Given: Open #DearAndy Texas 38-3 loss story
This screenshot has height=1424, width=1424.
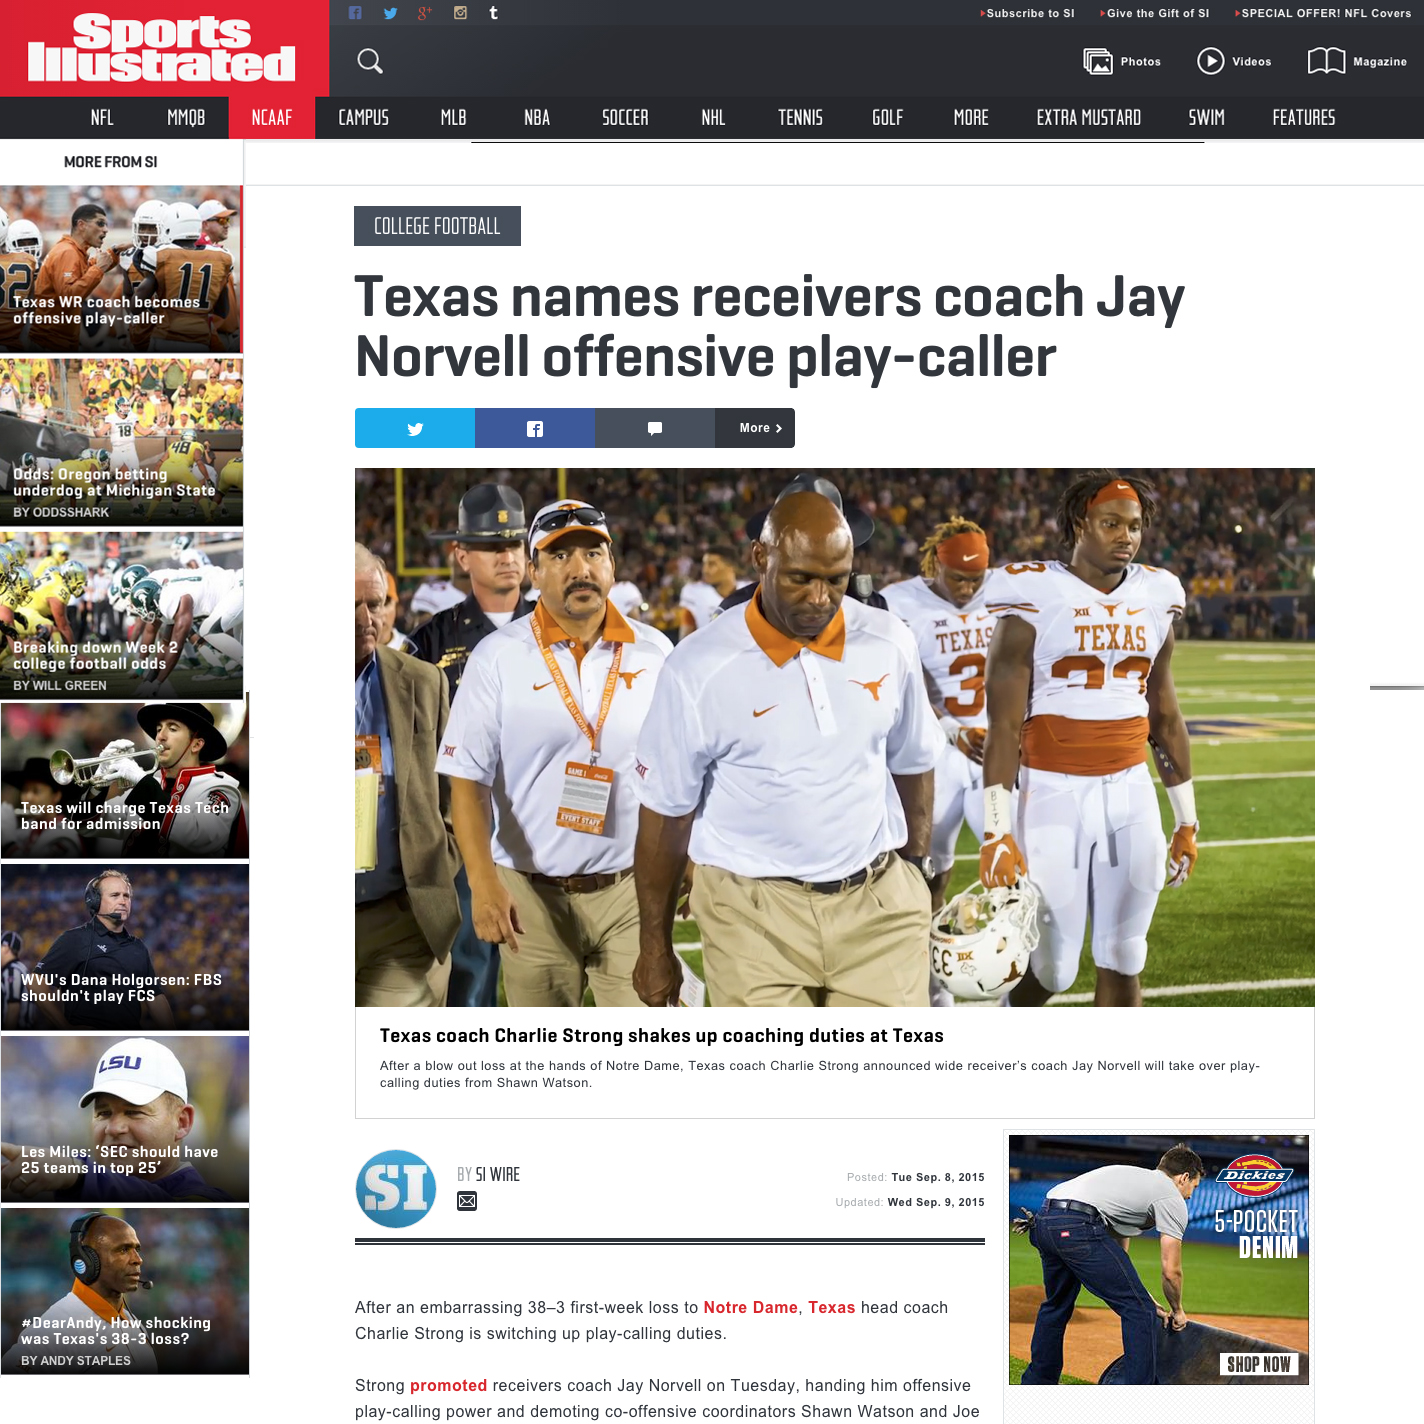Looking at the screenshot, I should click(125, 1291).
